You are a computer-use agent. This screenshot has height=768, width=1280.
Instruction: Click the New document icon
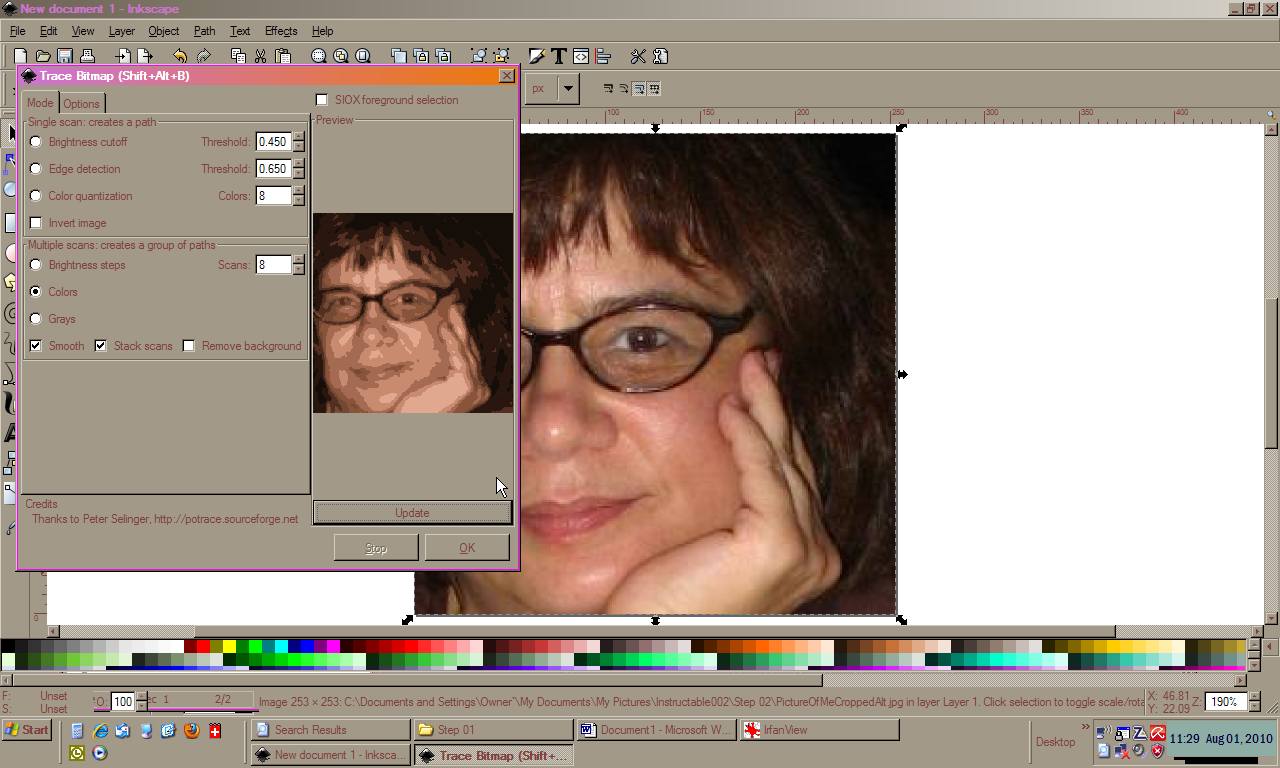tap(21, 57)
